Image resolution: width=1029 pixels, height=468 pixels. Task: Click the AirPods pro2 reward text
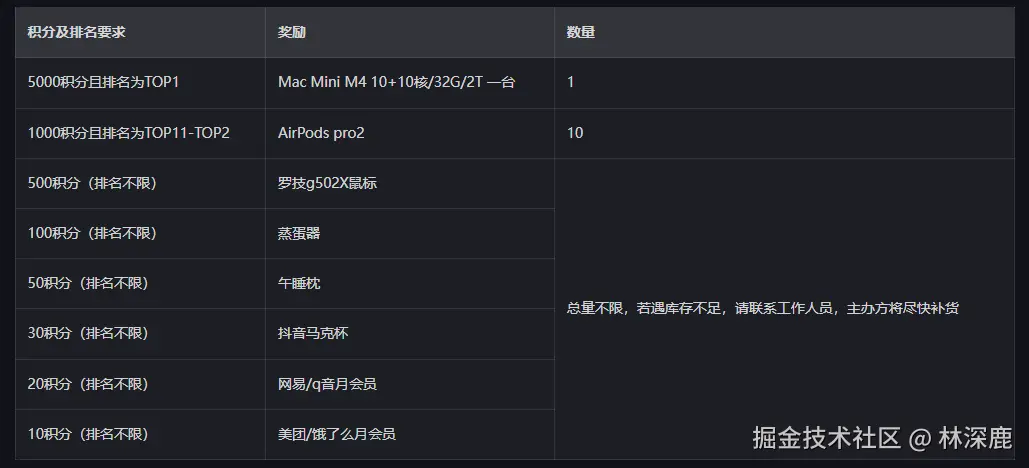pyautogui.click(x=322, y=133)
